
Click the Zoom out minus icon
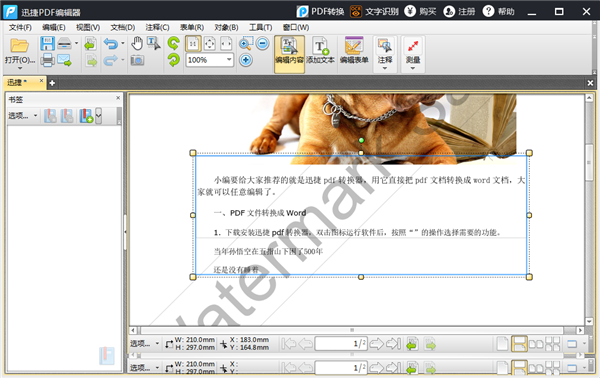pyautogui.click(x=262, y=43)
